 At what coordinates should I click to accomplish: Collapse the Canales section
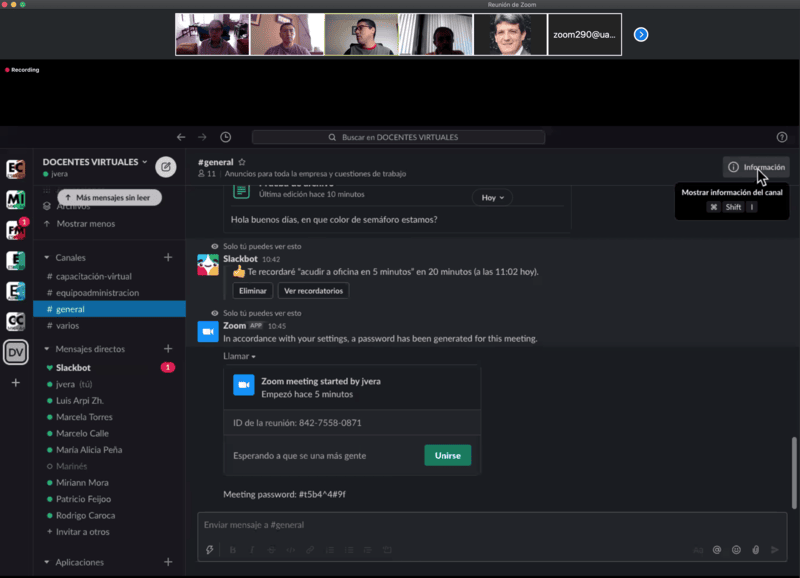[x=47, y=258]
